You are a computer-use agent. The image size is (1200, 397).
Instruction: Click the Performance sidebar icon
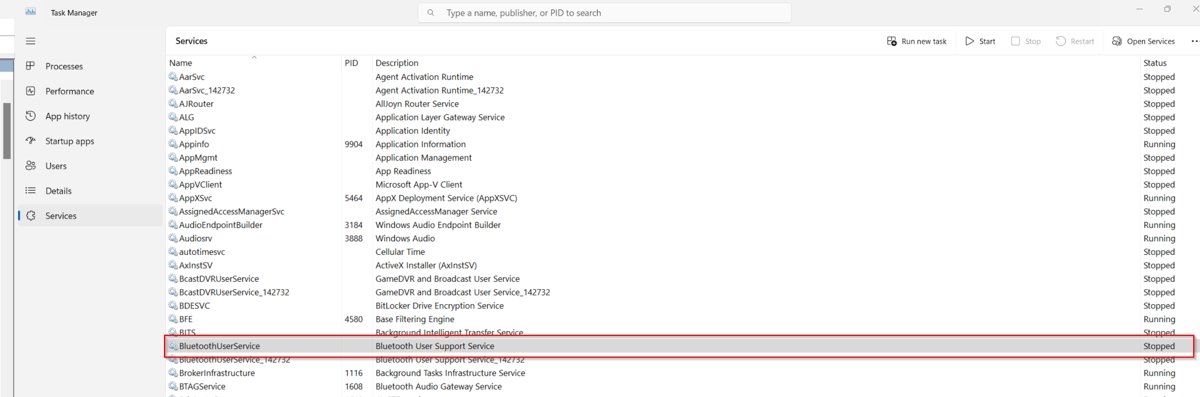(x=30, y=91)
